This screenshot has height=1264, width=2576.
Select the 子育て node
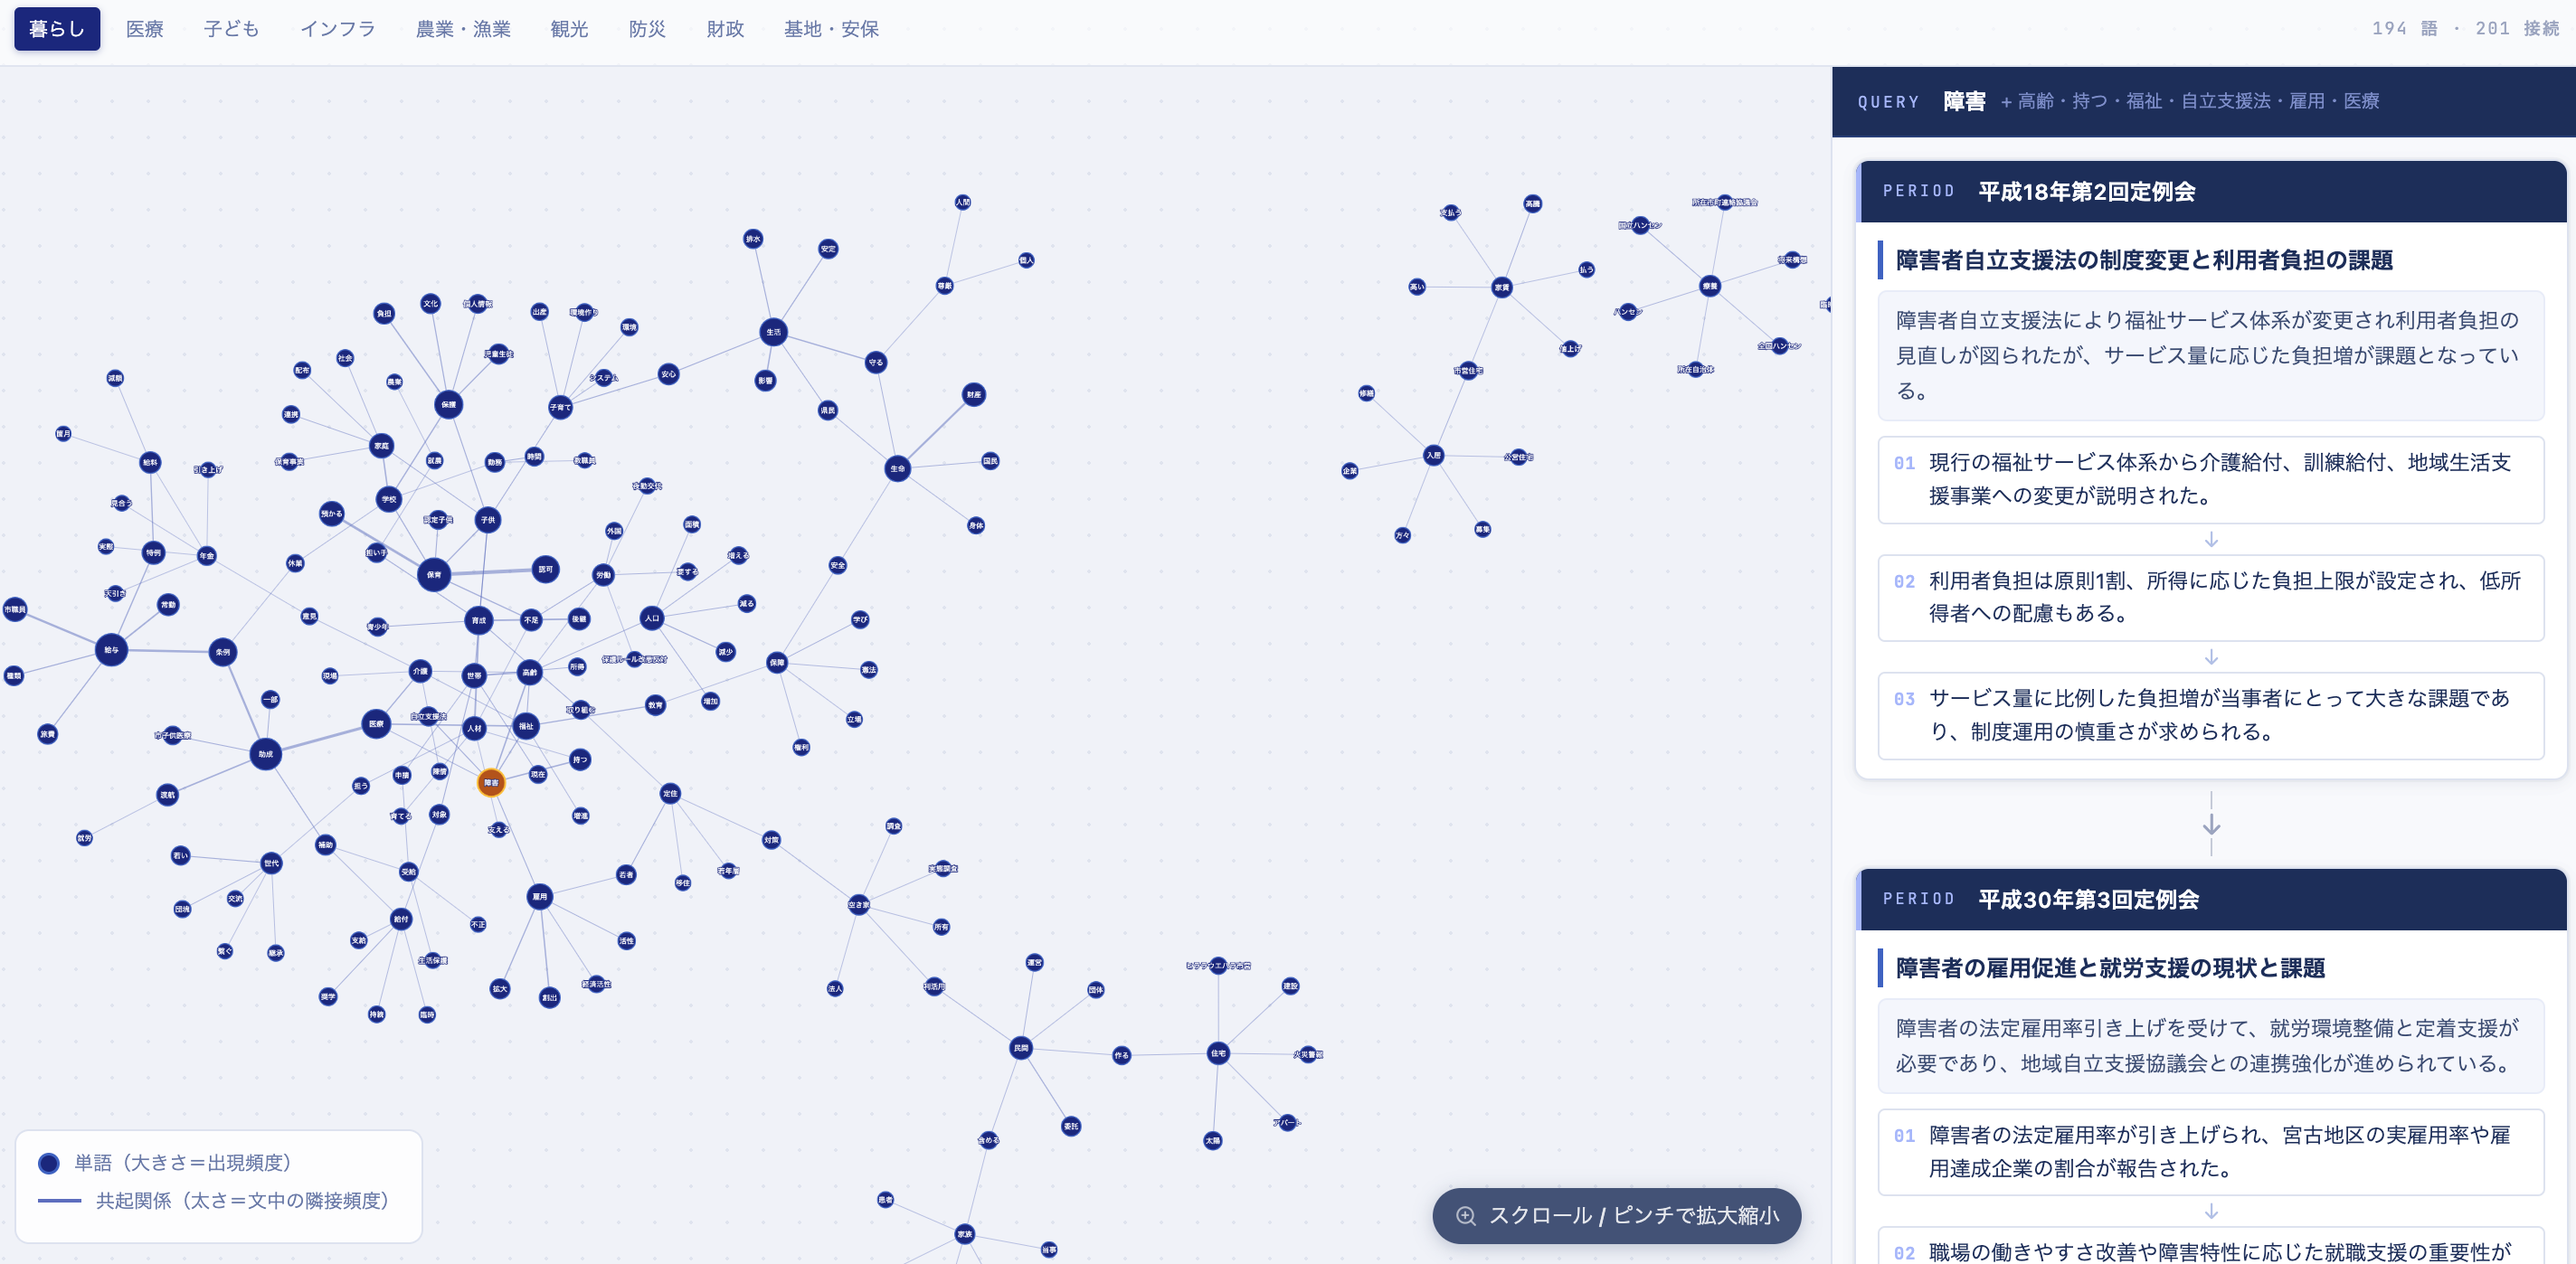560,407
